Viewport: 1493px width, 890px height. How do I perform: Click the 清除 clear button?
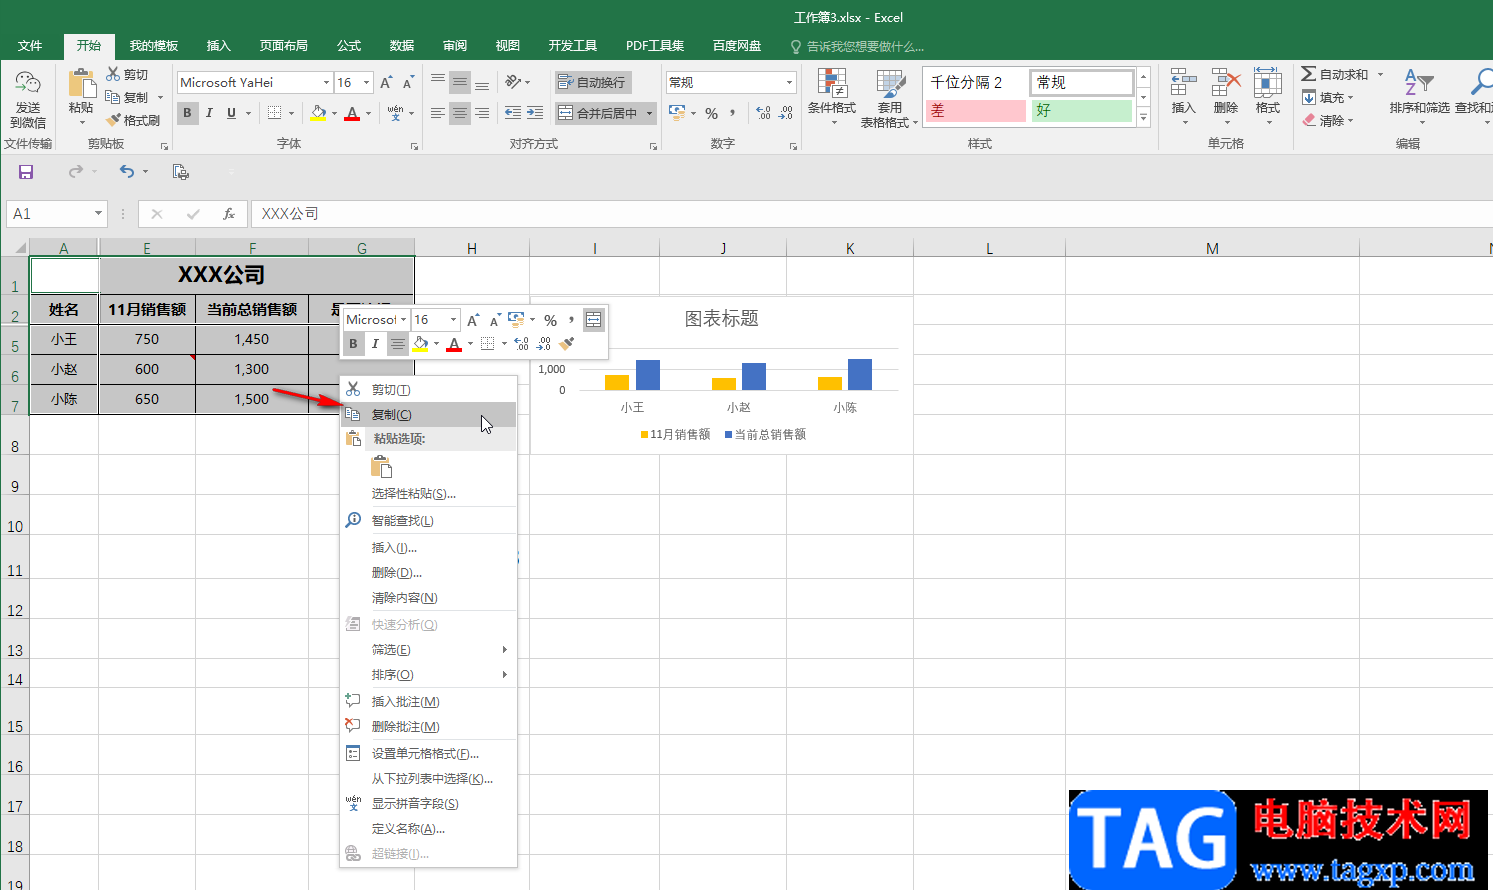[1328, 120]
